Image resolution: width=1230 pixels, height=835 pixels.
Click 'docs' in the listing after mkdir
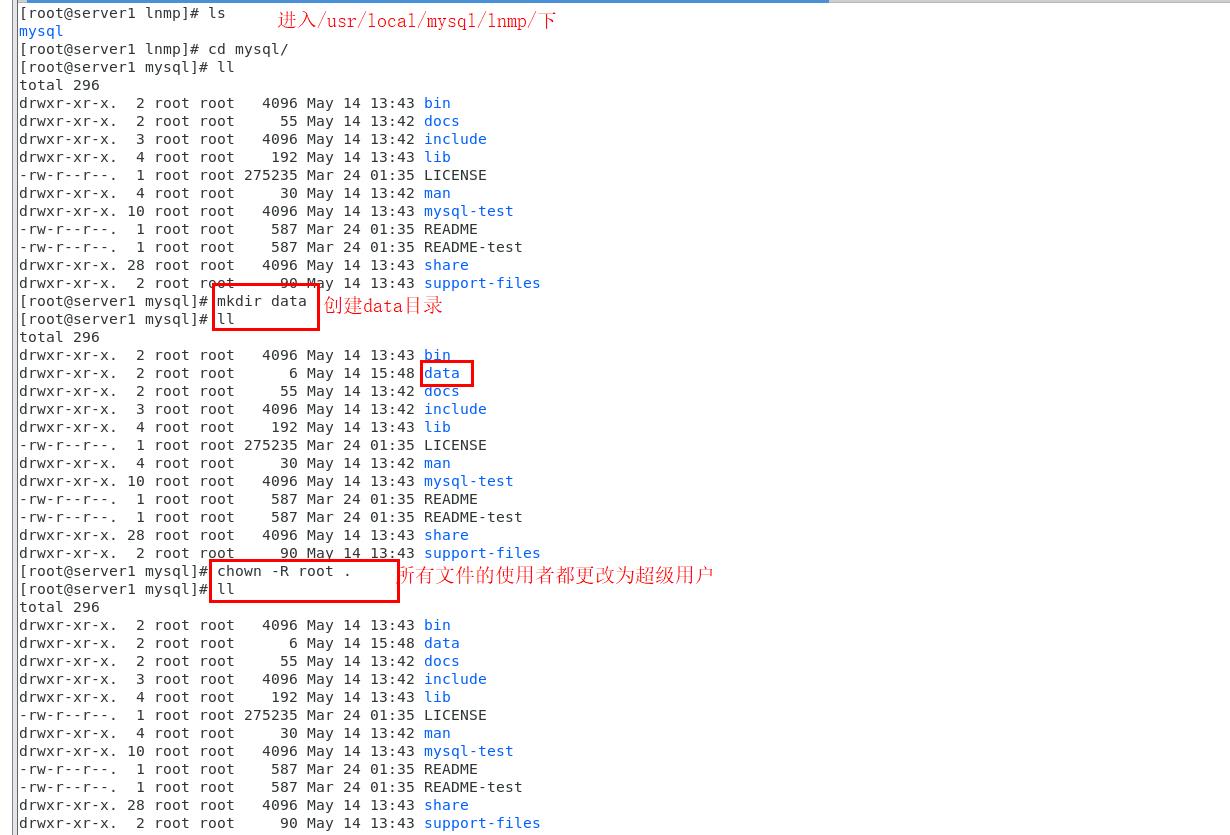[x=442, y=391]
